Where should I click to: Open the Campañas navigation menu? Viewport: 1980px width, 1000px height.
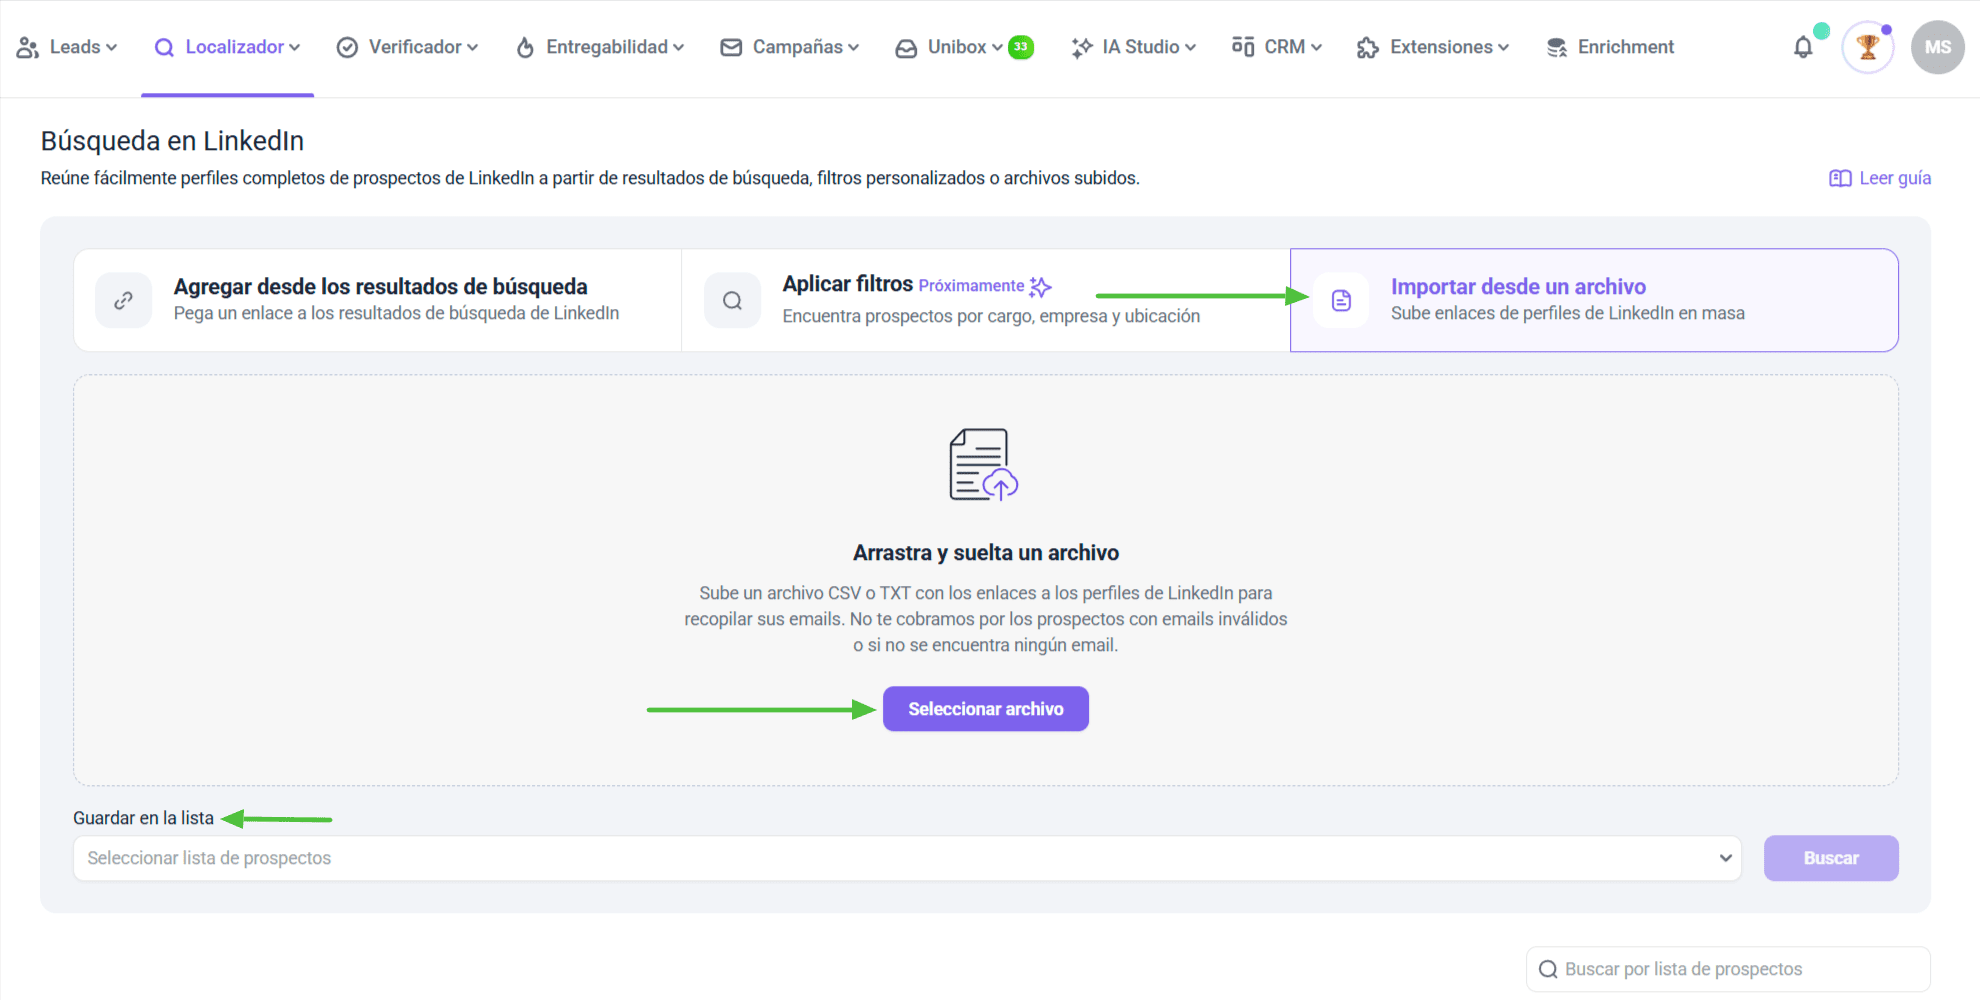coord(790,47)
